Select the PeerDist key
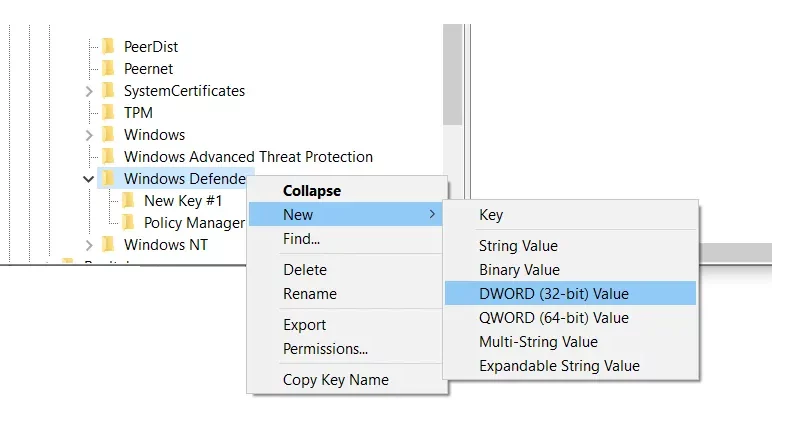The width and height of the screenshot is (800, 446). [x=151, y=47]
